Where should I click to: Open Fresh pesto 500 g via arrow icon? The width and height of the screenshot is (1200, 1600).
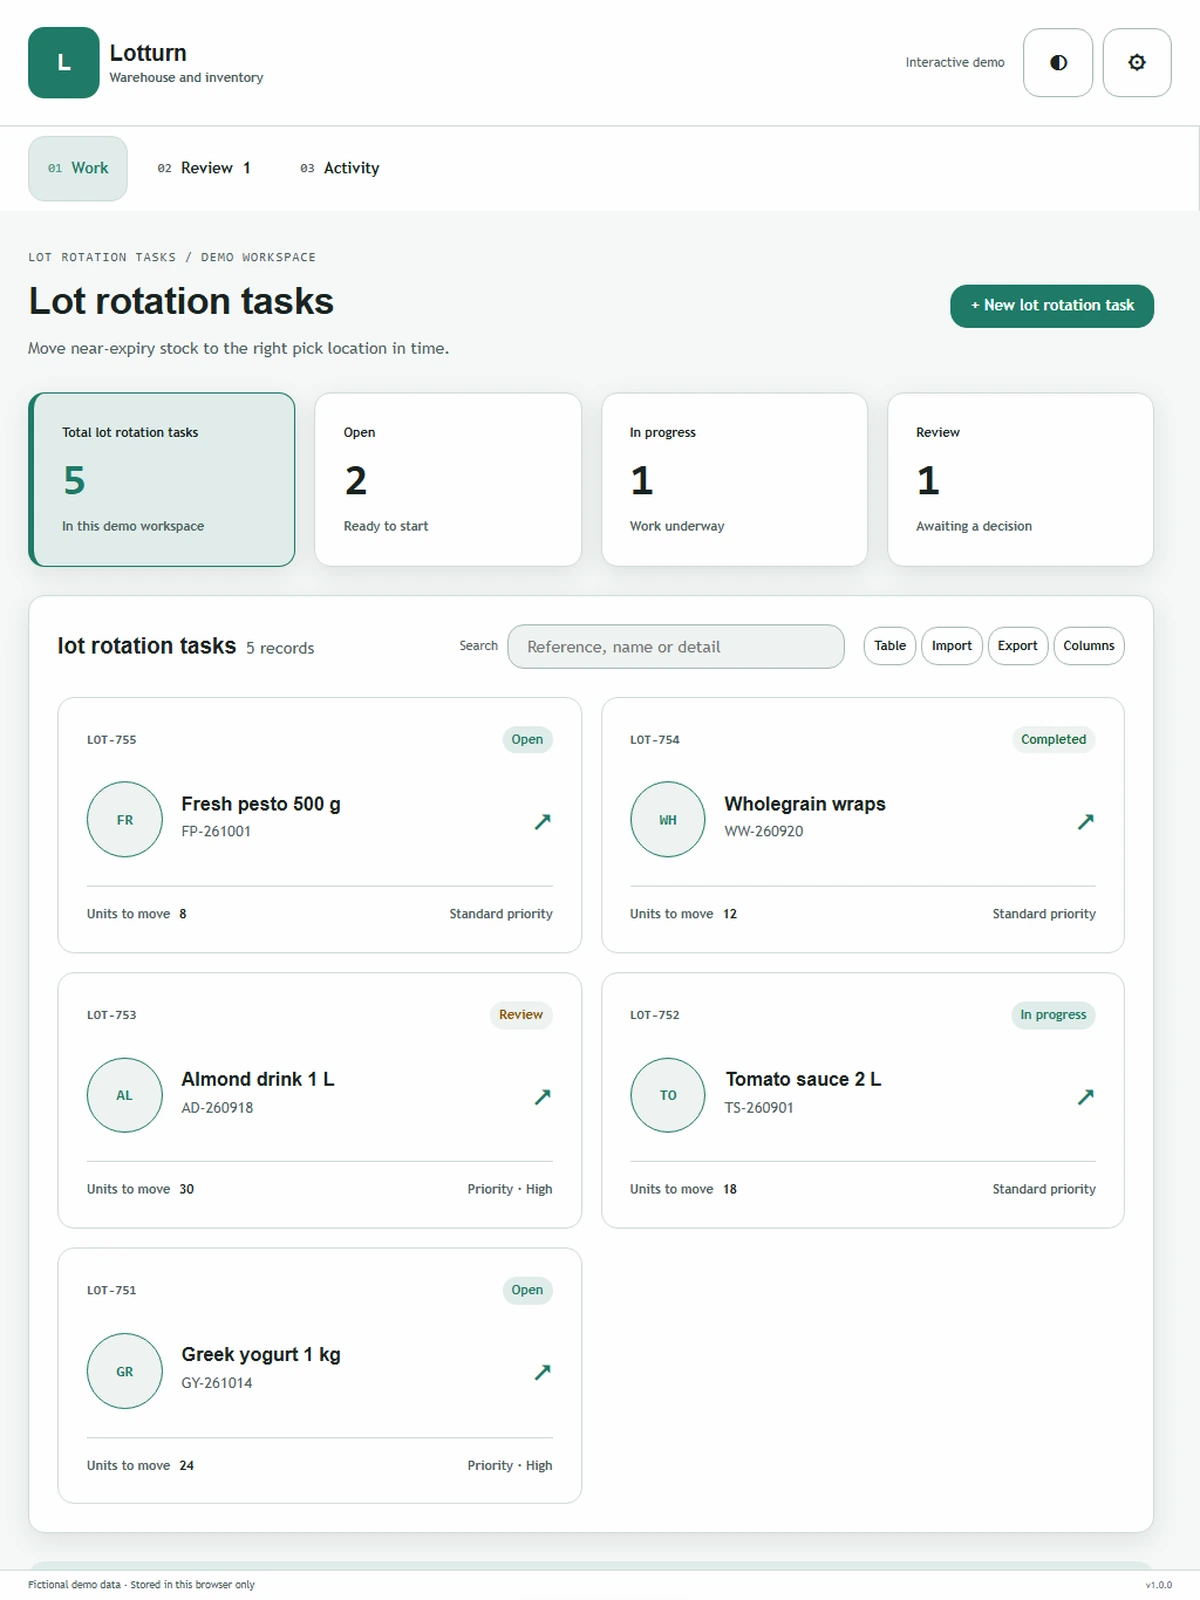coord(543,821)
